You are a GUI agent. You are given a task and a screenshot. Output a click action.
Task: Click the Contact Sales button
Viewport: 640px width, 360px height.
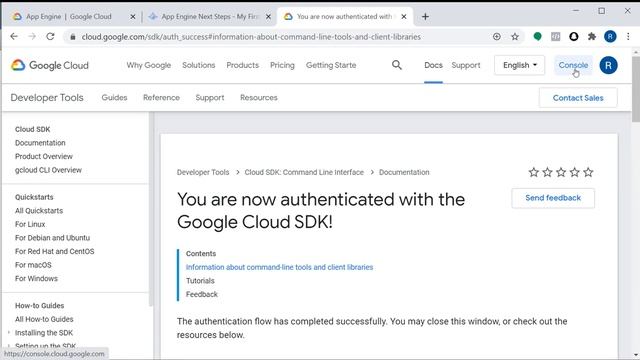click(x=578, y=98)
